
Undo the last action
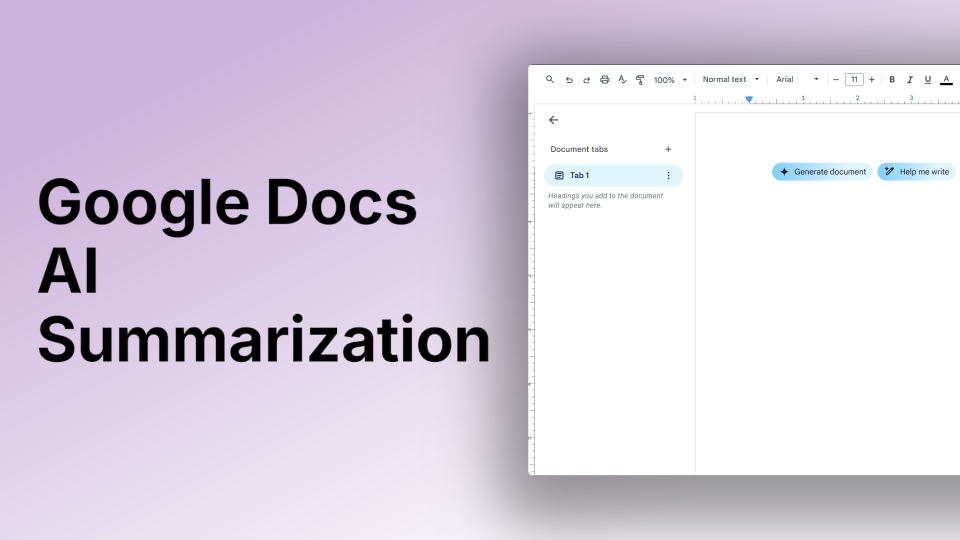569,80
